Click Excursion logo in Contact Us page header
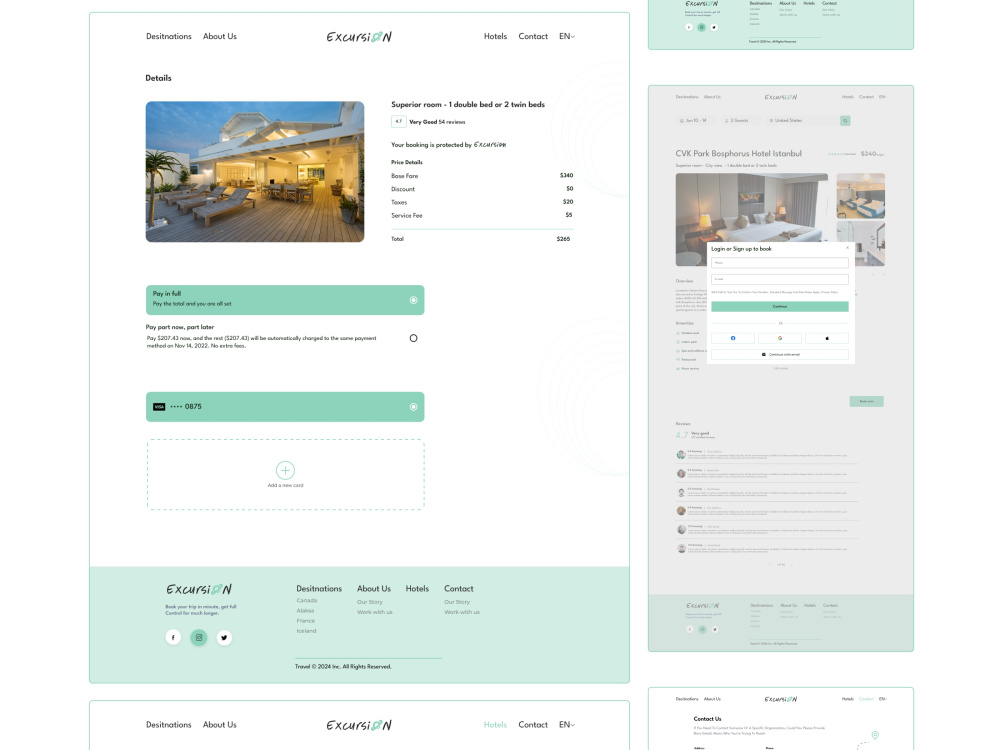Screen dimensions: 1000x750 coord(781,700)
